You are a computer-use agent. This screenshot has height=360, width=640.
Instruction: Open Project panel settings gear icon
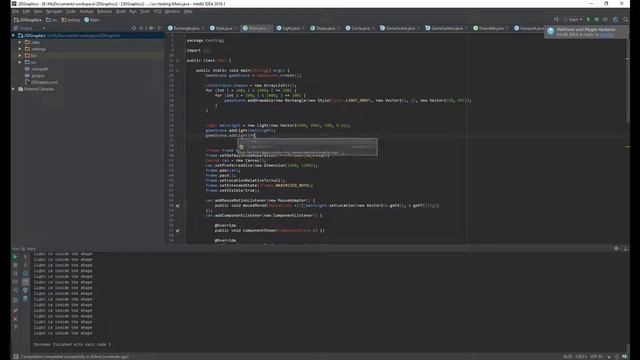[x=151, y=28]
